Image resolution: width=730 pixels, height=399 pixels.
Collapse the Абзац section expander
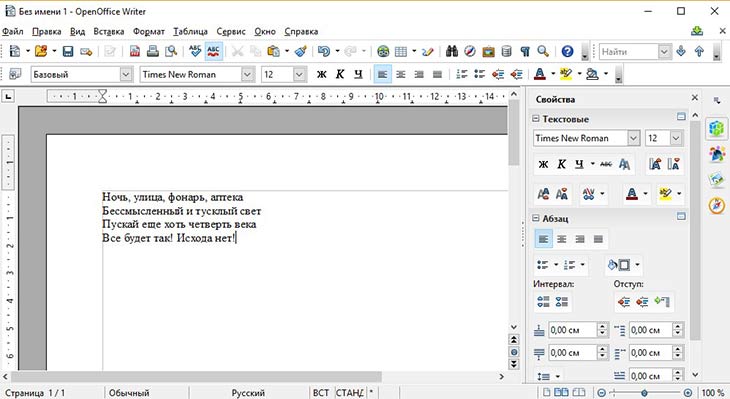coord(535,218)
